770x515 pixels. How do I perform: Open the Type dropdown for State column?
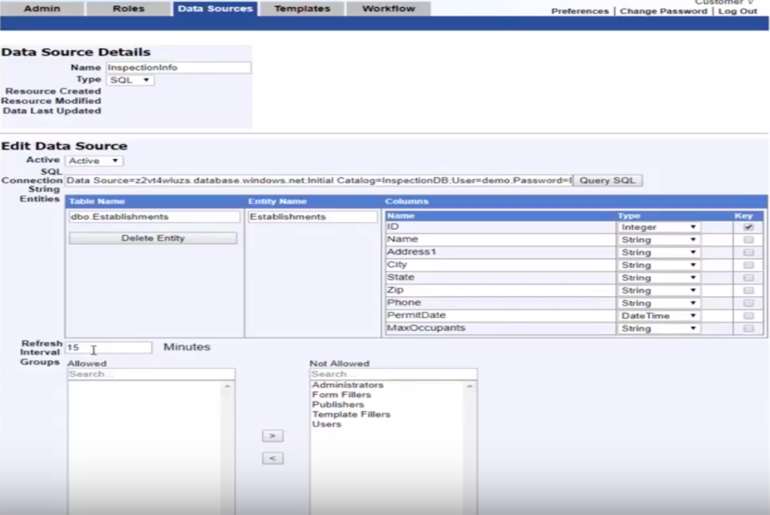658,278
